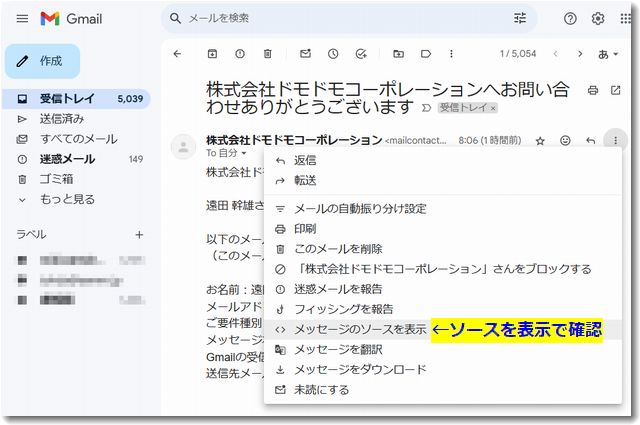Expand もっと見る in sidebar
Viewport: 640px width, 425px height.
[x=76, y=199]
